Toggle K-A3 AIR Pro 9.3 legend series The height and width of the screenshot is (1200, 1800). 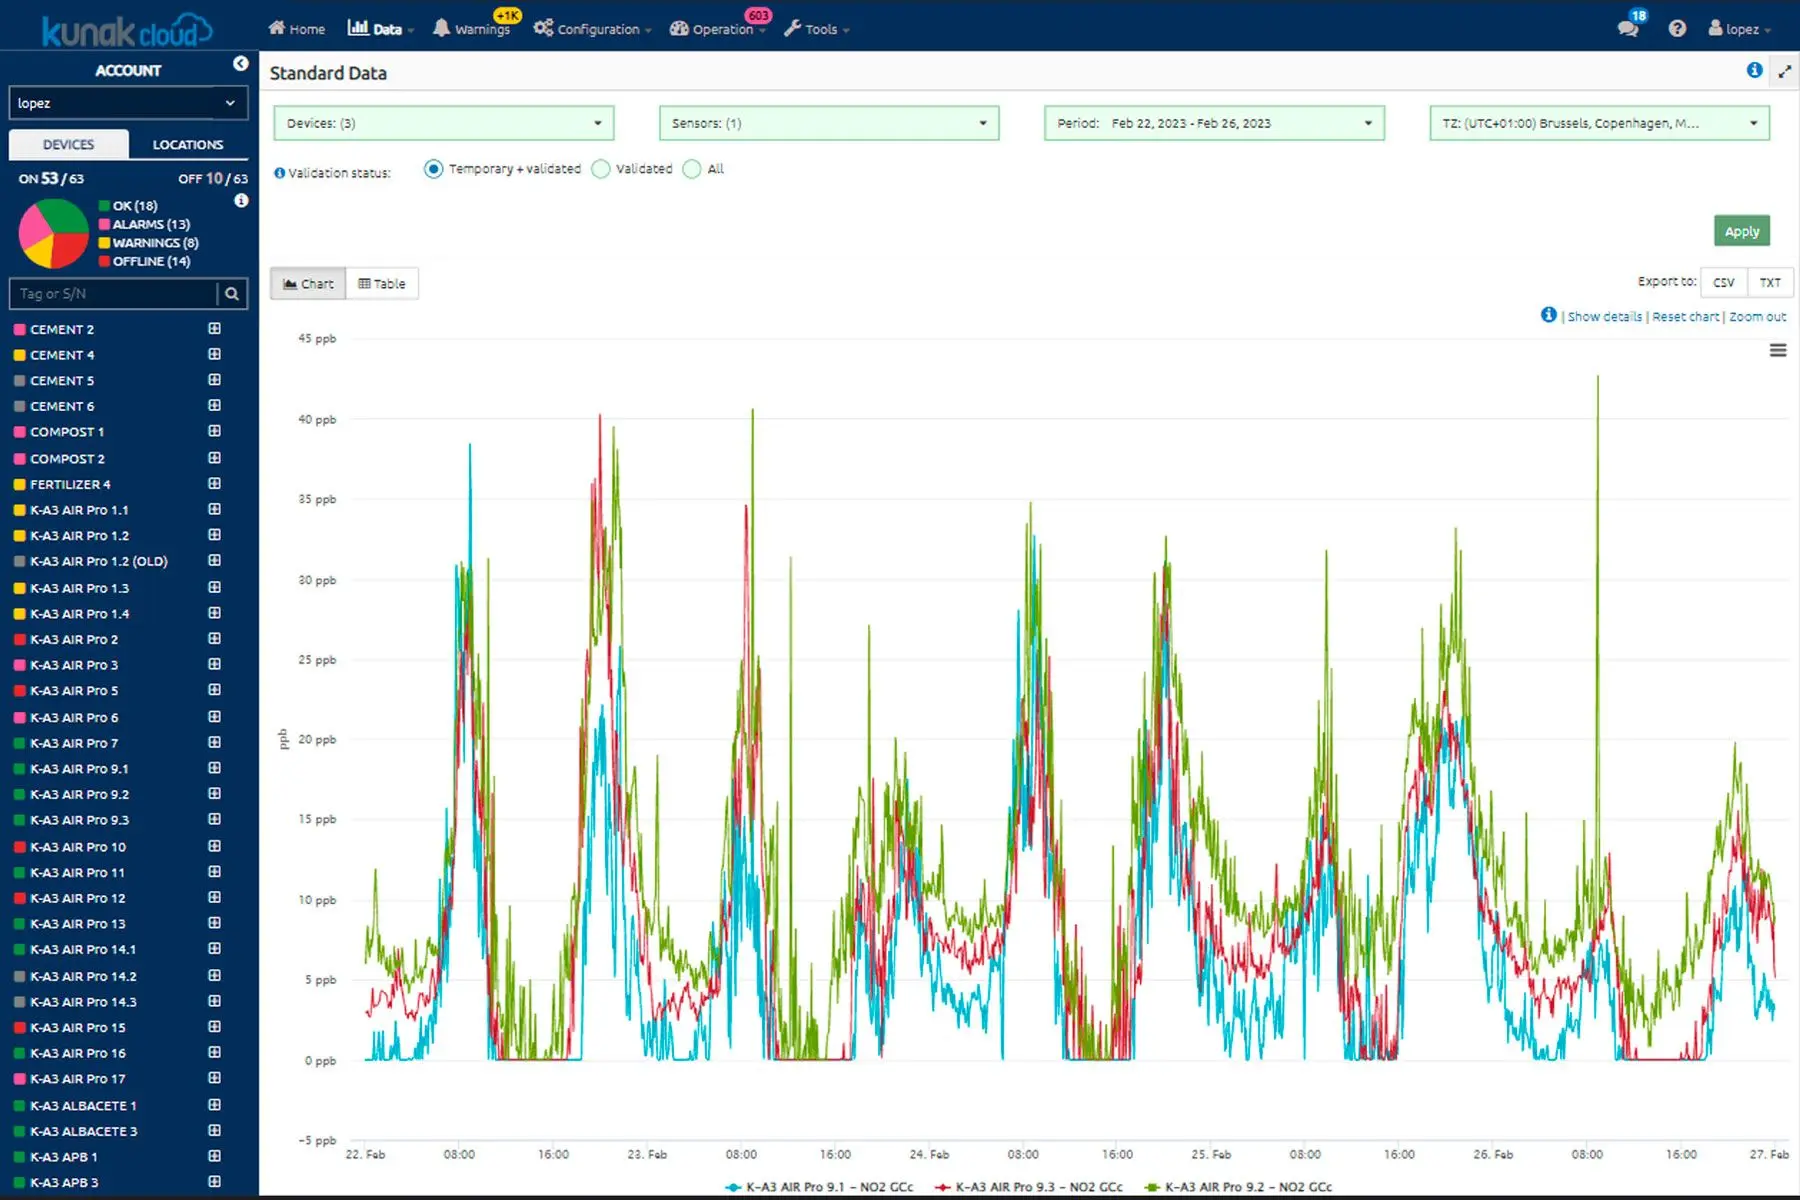click(1029, 1187)
